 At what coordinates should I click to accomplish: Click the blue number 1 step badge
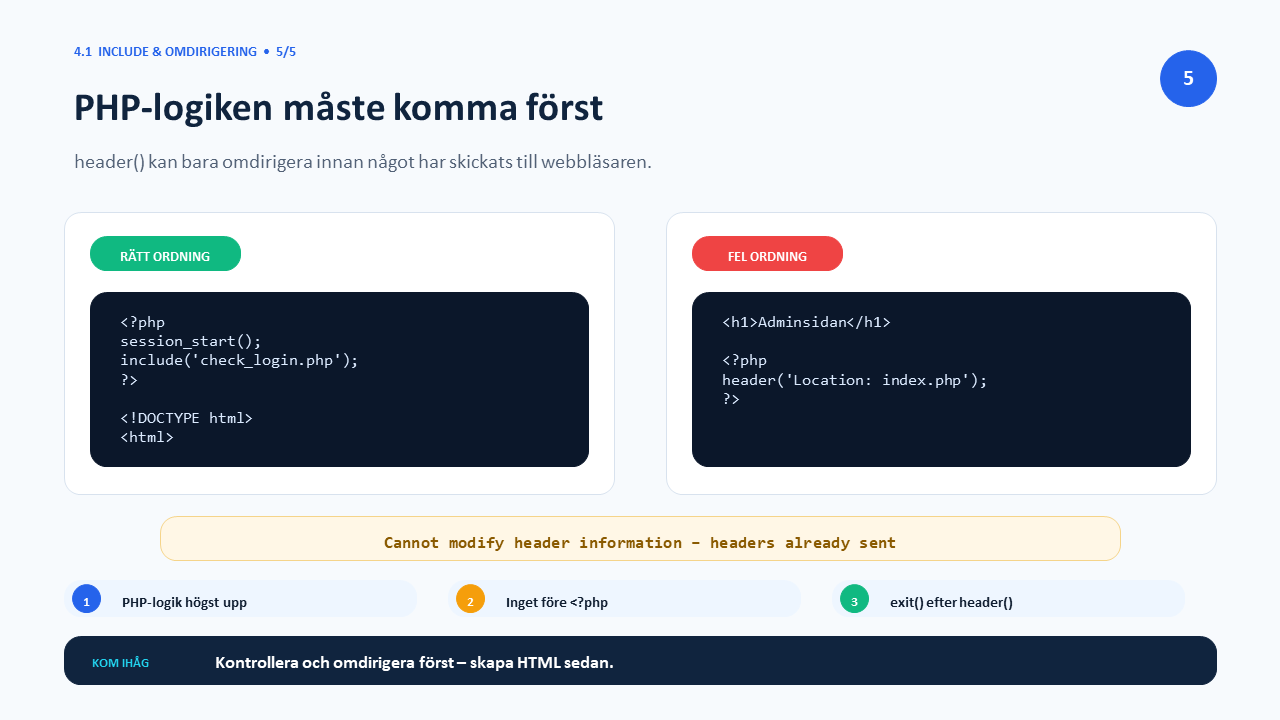[86, 599]
